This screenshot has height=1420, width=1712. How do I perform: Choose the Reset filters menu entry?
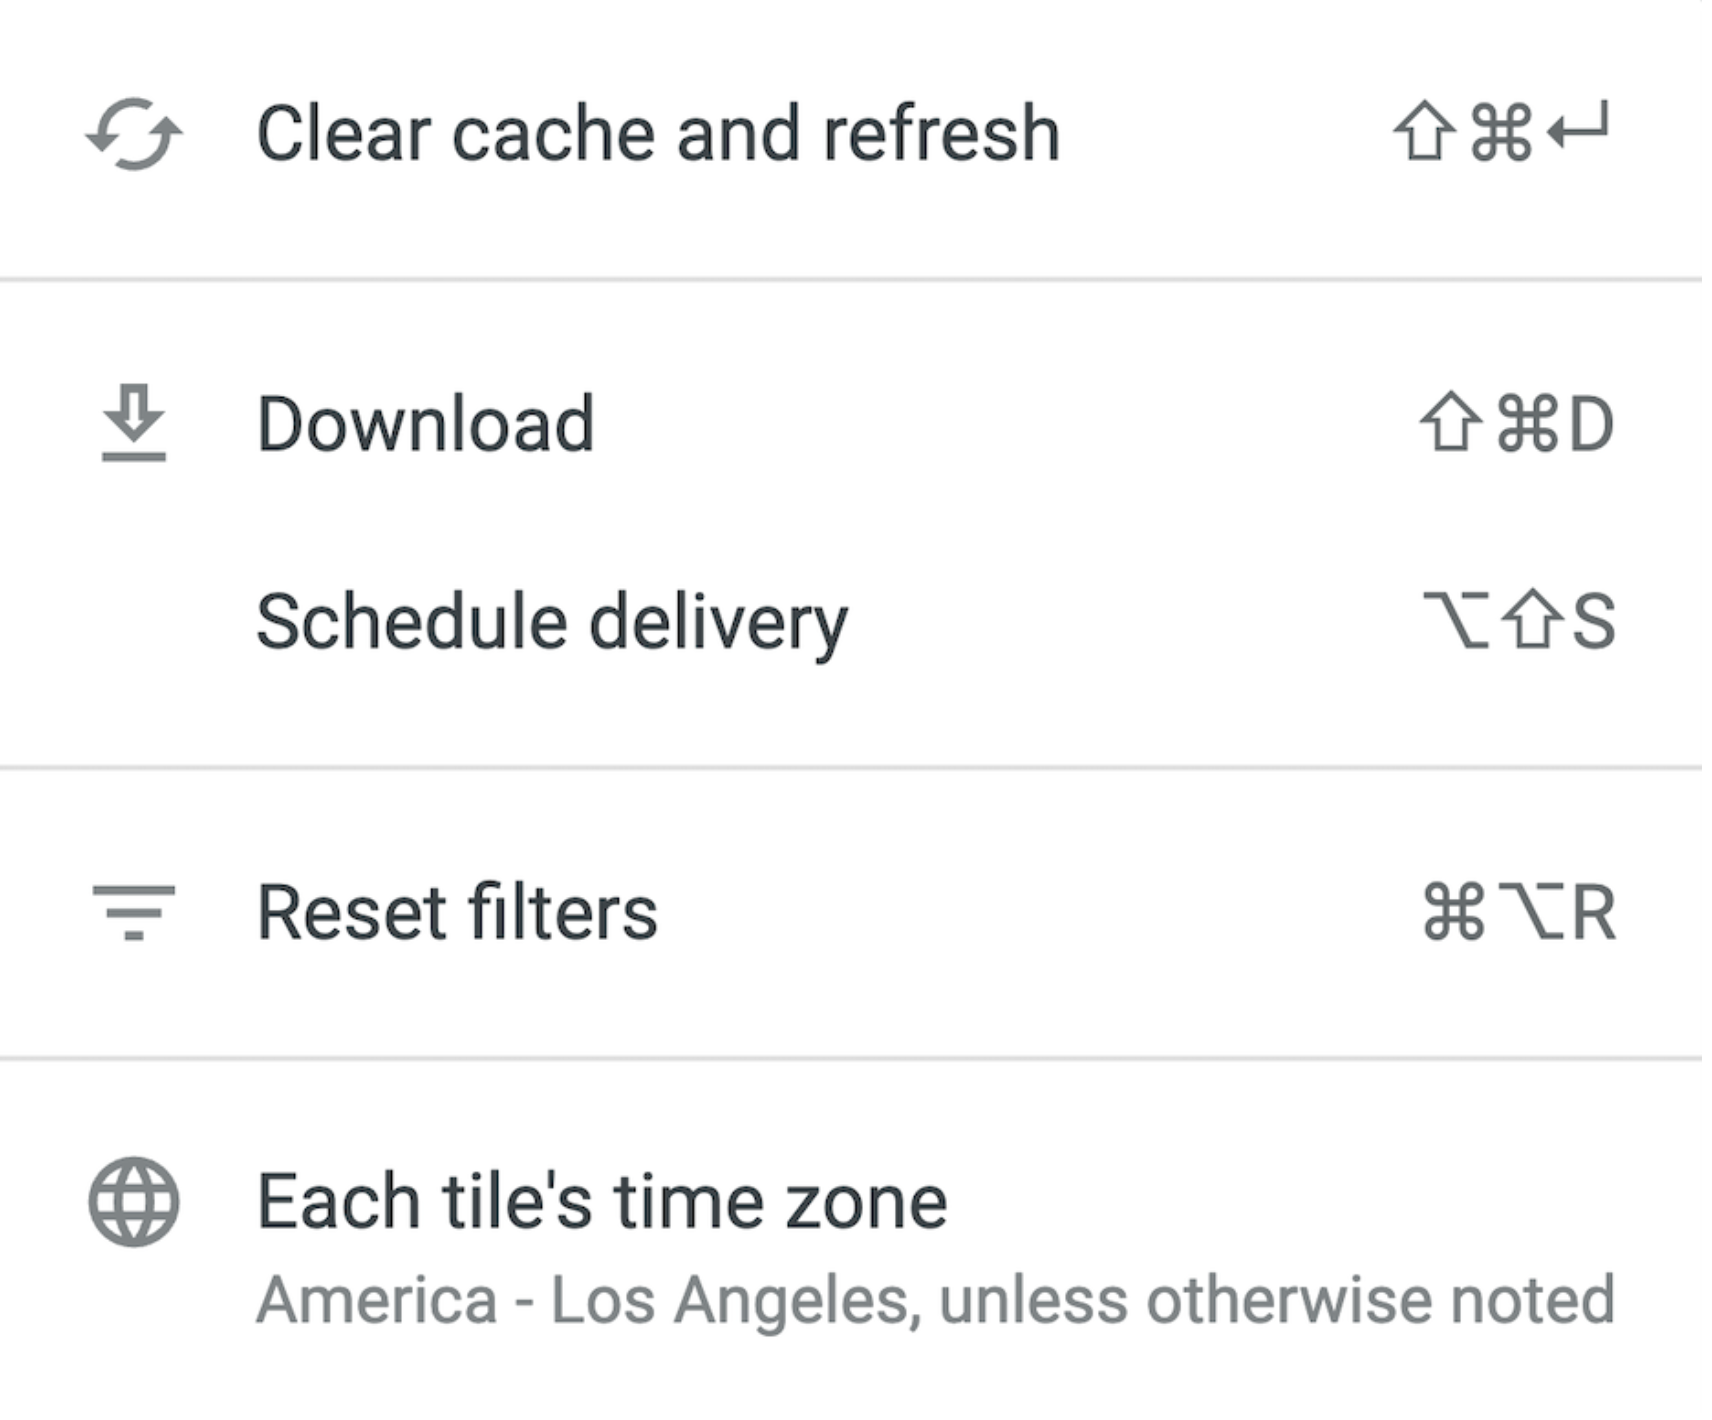(456, 910)
